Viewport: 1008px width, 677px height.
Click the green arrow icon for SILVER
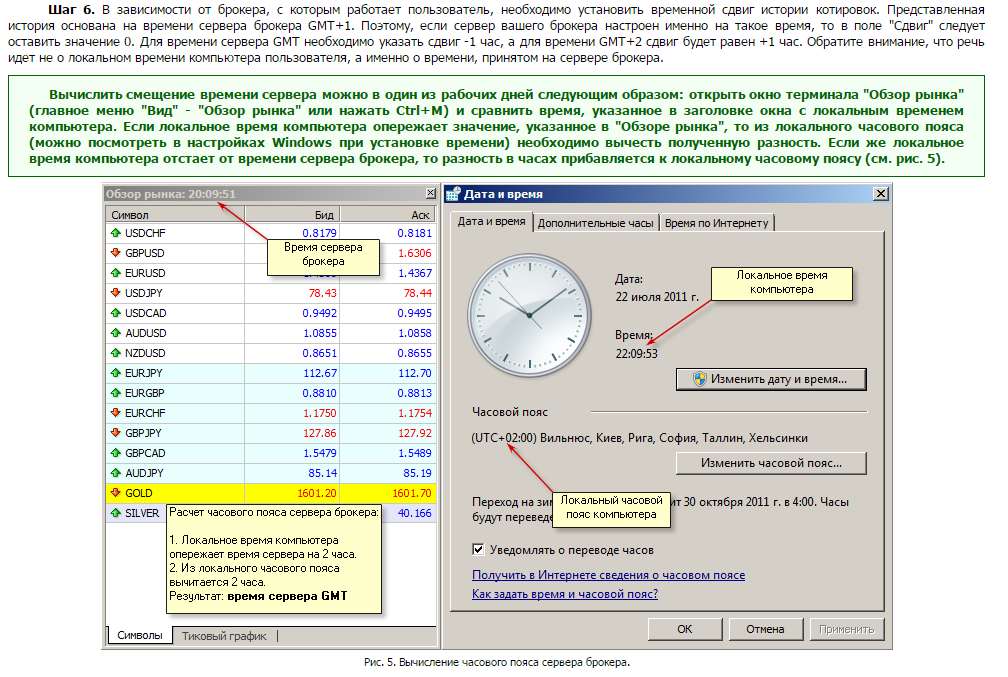(116, 513)
